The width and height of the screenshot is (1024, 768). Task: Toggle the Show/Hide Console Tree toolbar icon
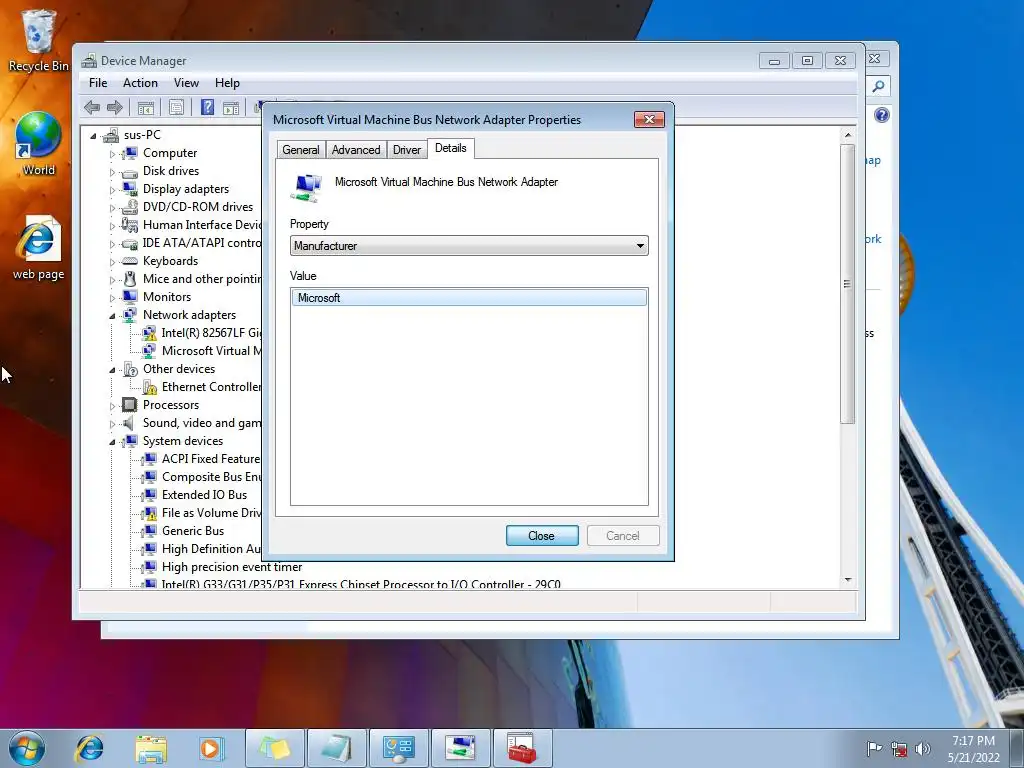146,107
